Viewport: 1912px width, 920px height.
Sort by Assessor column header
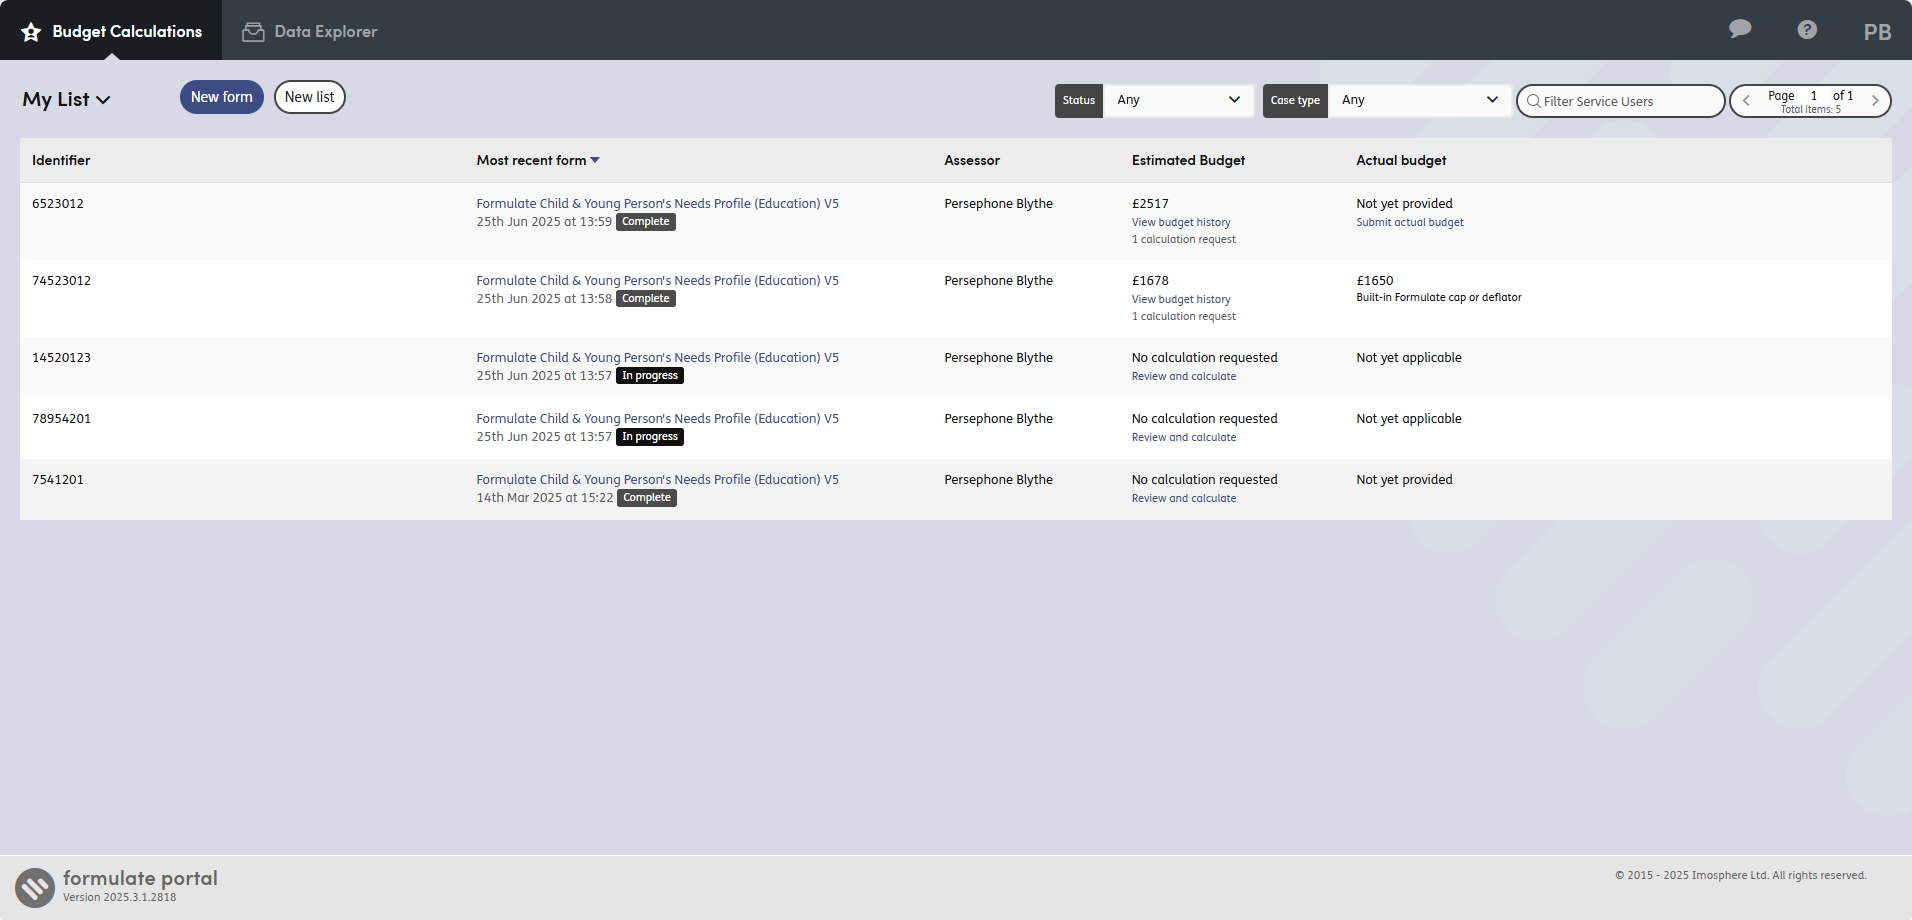click(x=972, y=160)
